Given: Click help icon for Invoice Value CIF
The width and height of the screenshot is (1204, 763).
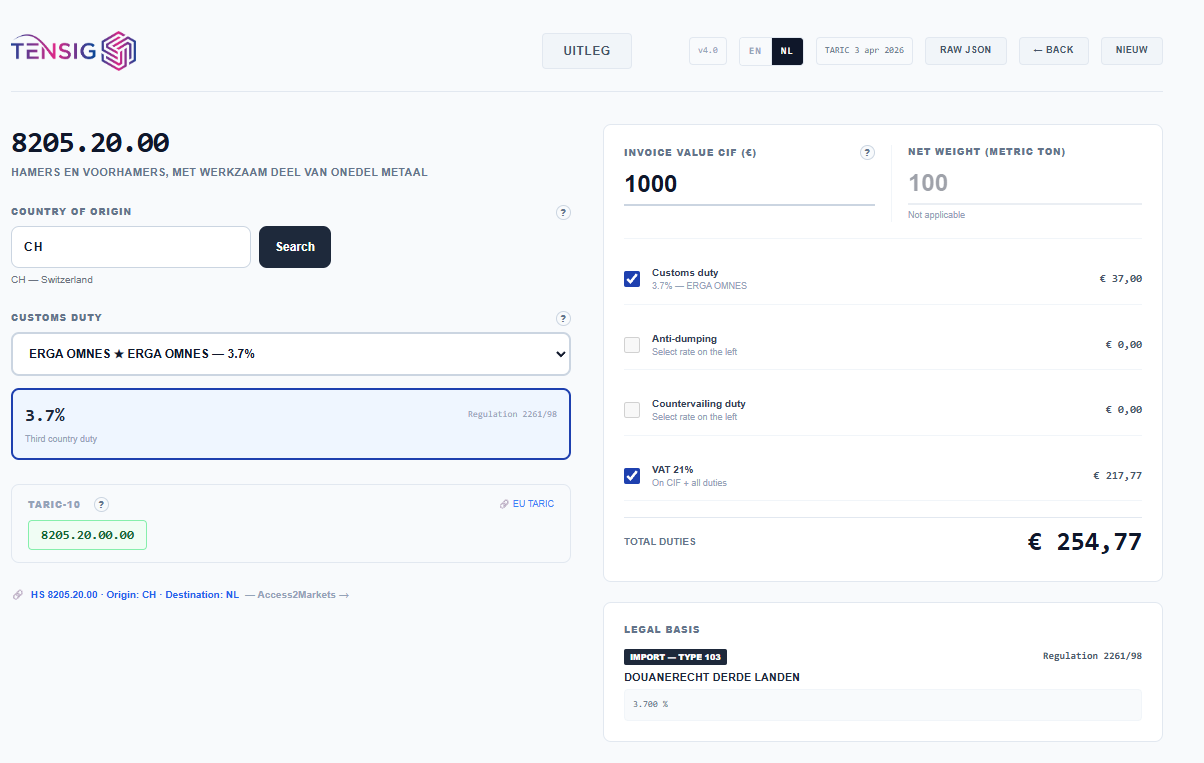Looking at the screenshot, I should click(x=867, y=153).
